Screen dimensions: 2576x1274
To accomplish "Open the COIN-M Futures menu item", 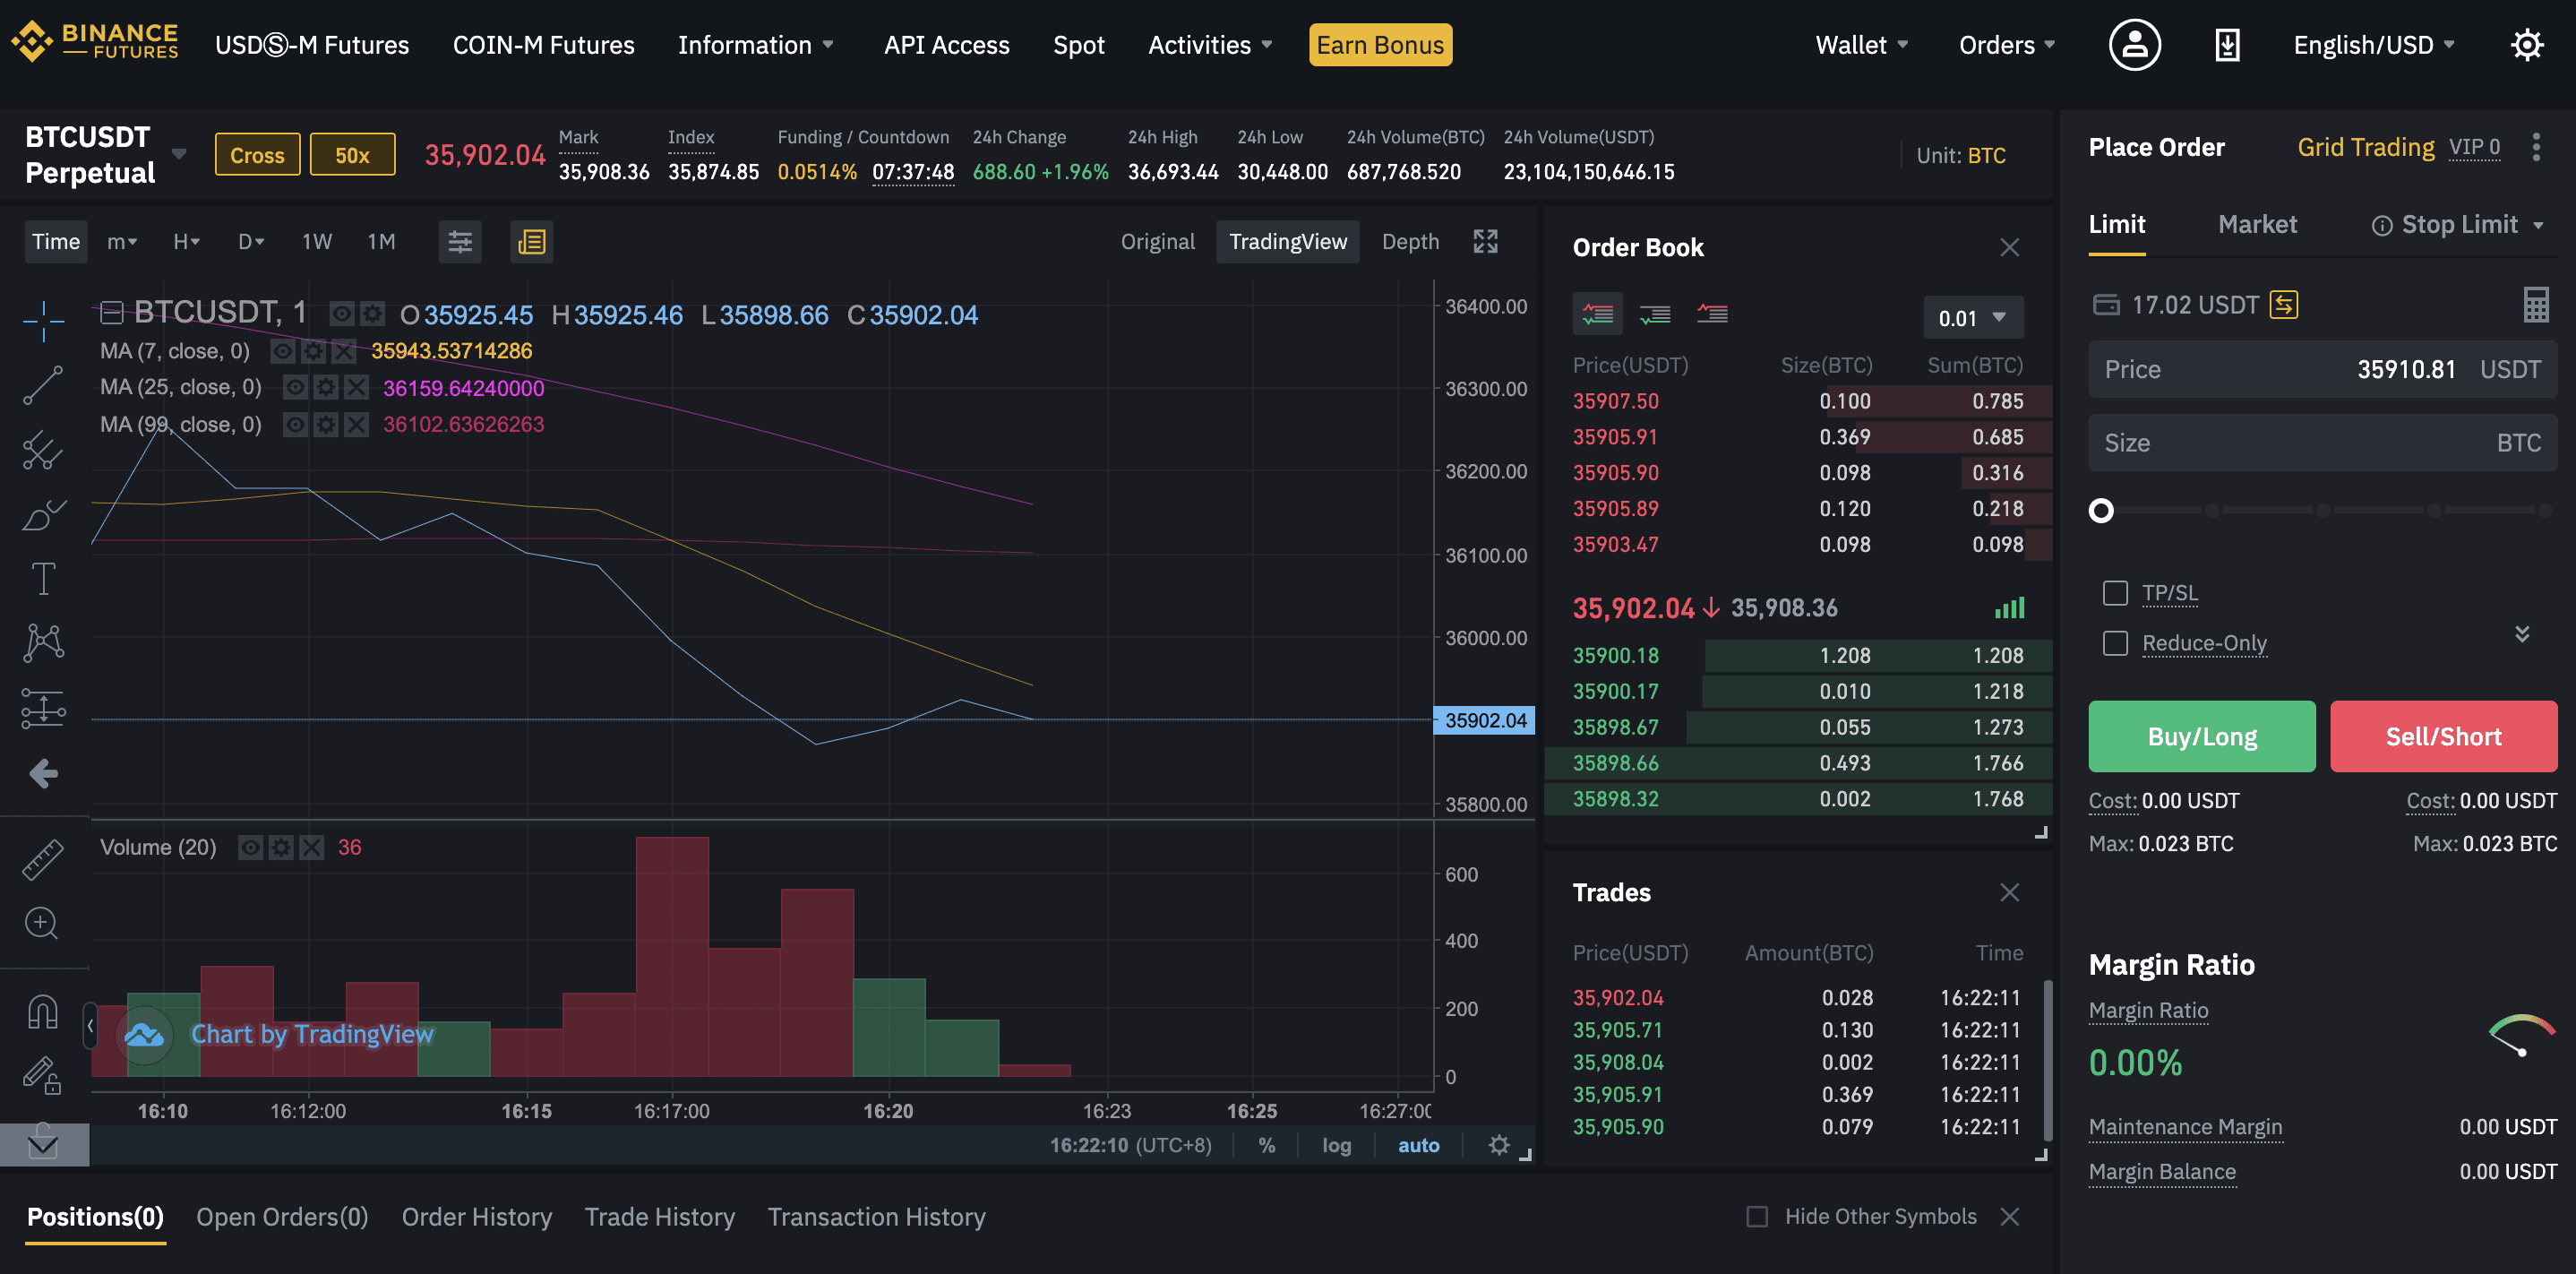I will 543,45.
